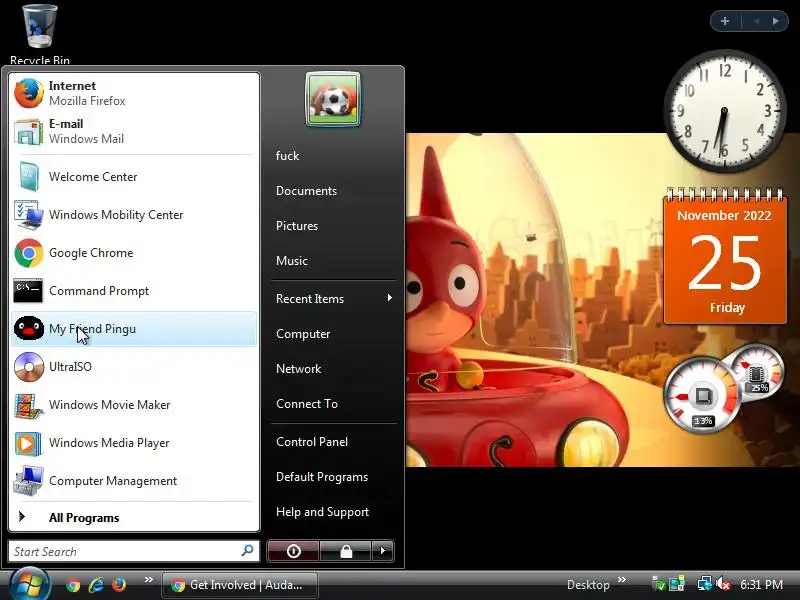Click the Desktop toolbar label
Image resolution: width=800 pixels, height=600 pixels.
pyautogui.click(x=588, y=585)
